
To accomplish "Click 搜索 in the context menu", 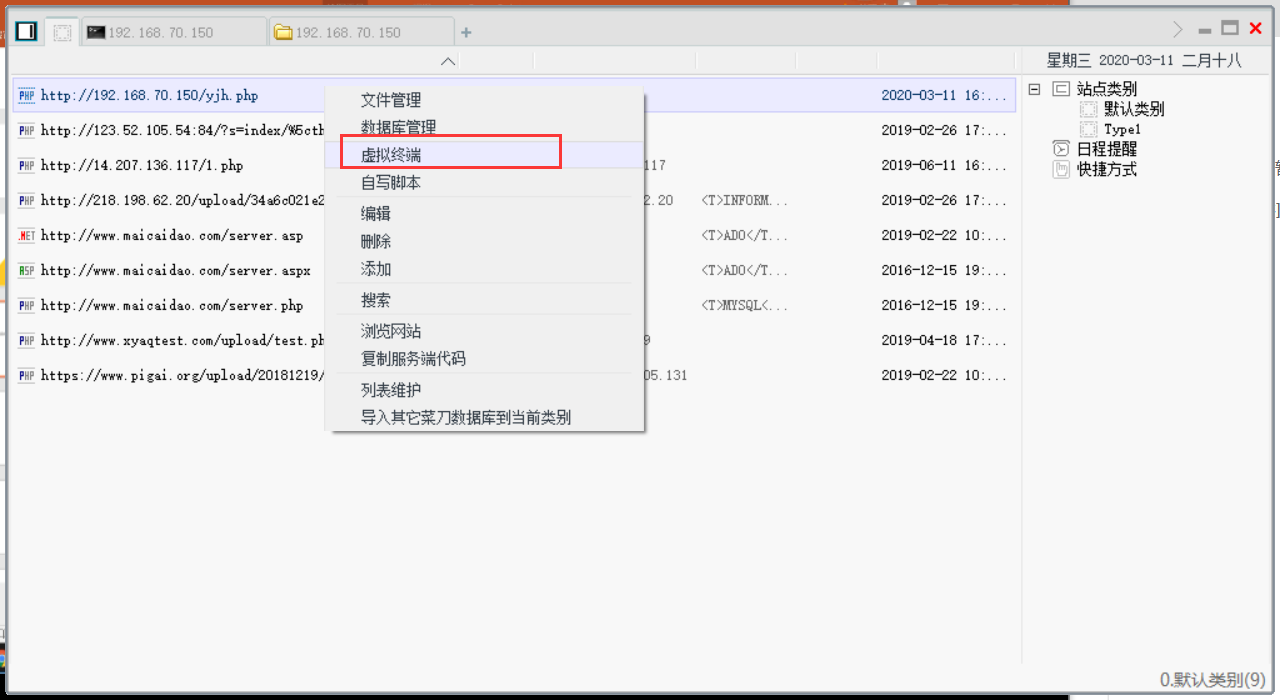I will click(x=377, y=298).
